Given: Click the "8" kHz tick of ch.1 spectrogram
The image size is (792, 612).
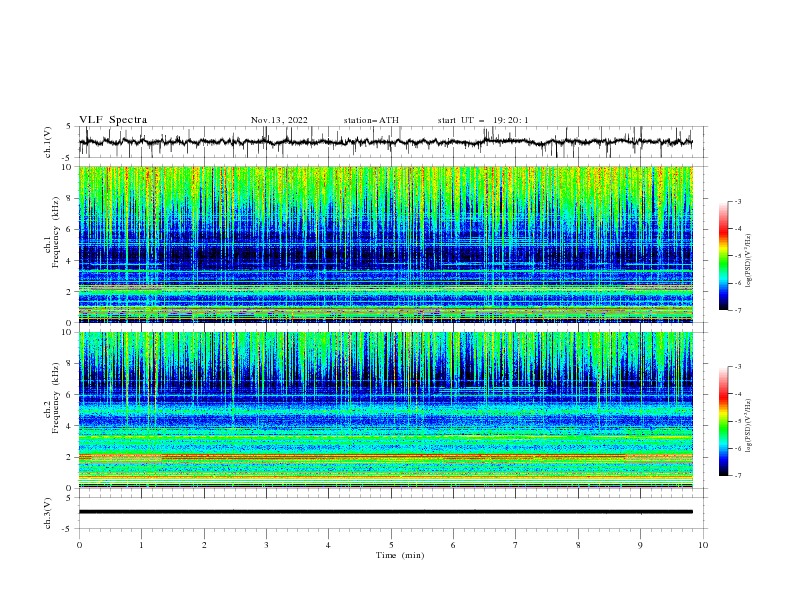Looking at the screenshot, I should pyautogui.click(x=70, y=198).
